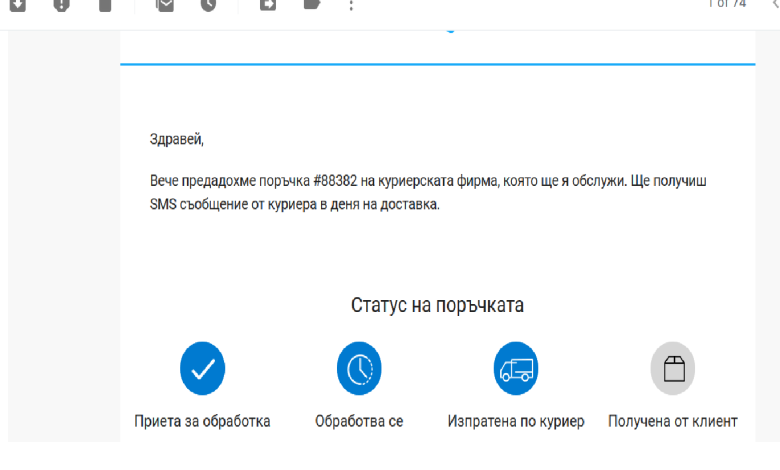This screenshot has width=780, height=470.
Task: Open the Labels tag icon
Action: pos(311,5)
